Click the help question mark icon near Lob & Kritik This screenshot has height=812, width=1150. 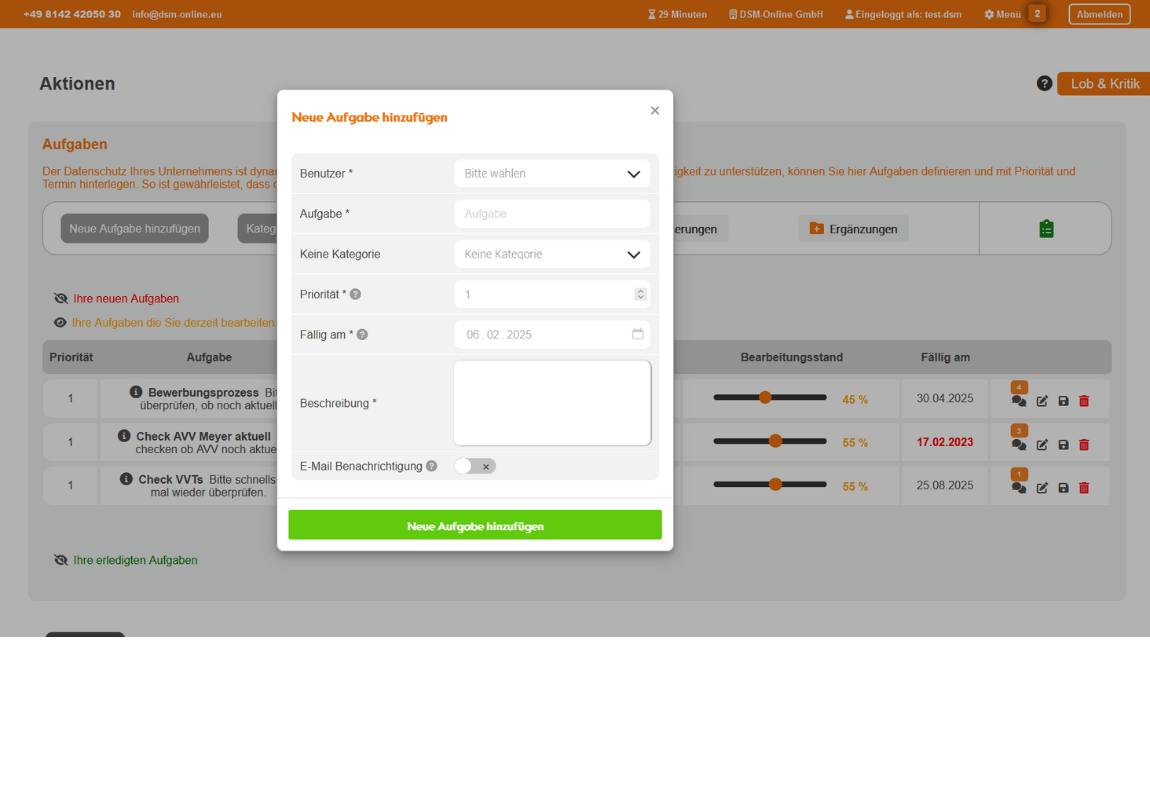1044,84
